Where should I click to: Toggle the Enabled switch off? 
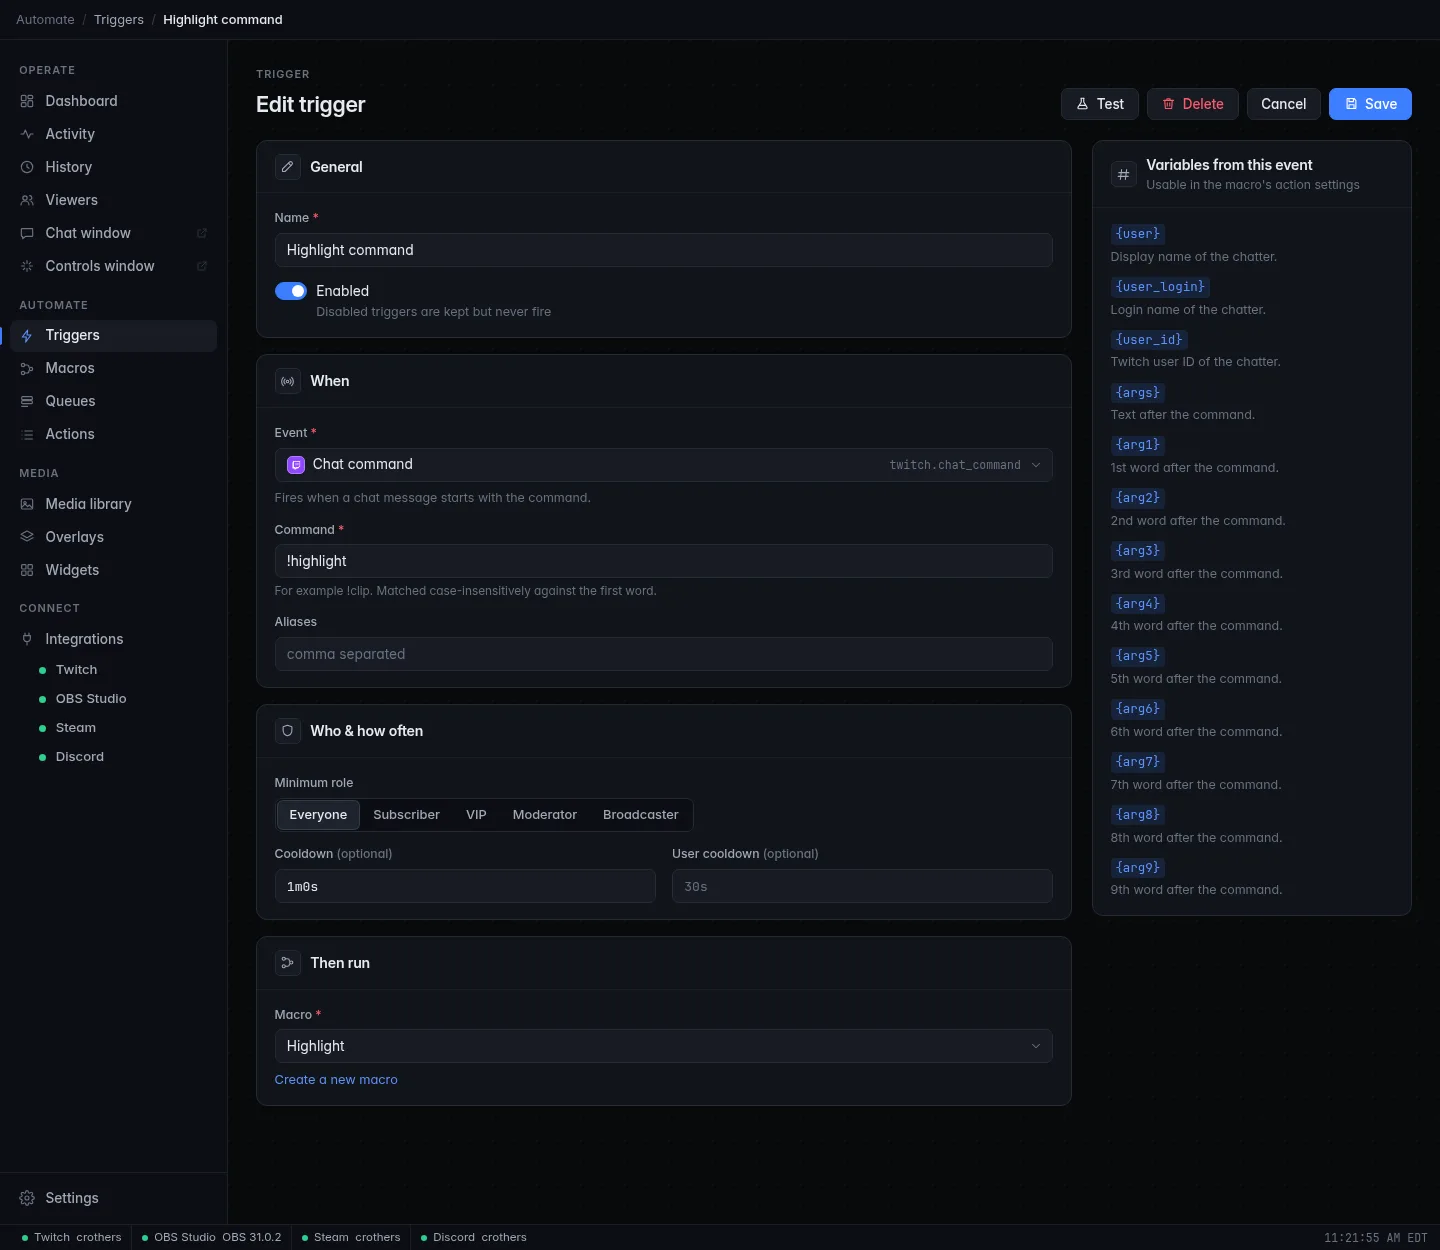coord(291,291)
